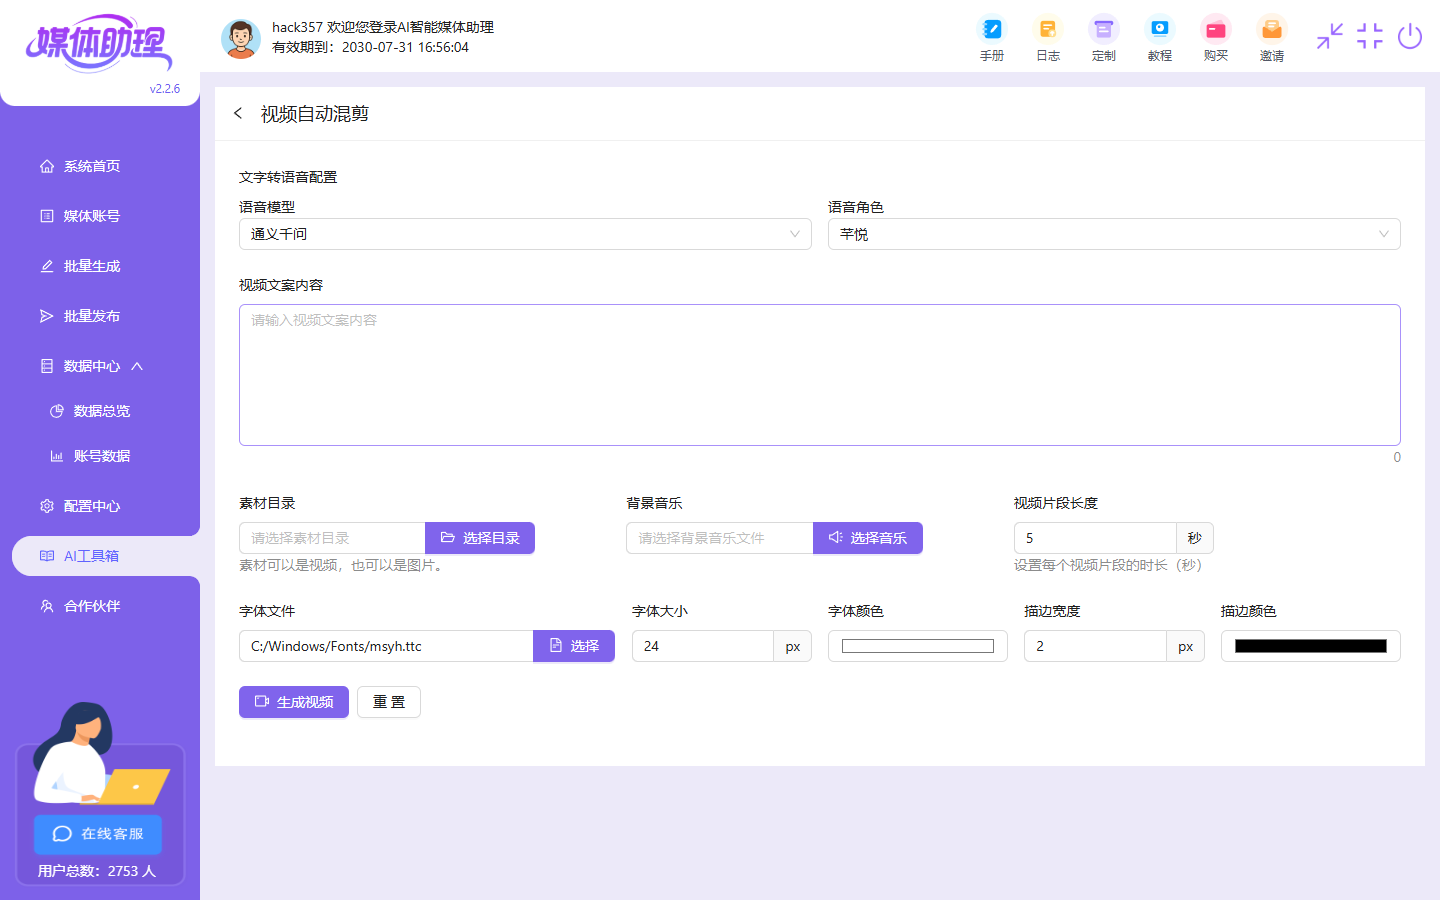Open the 教程 tutorial icon
Screen dimensions: 1440x900
(1159, 38)
